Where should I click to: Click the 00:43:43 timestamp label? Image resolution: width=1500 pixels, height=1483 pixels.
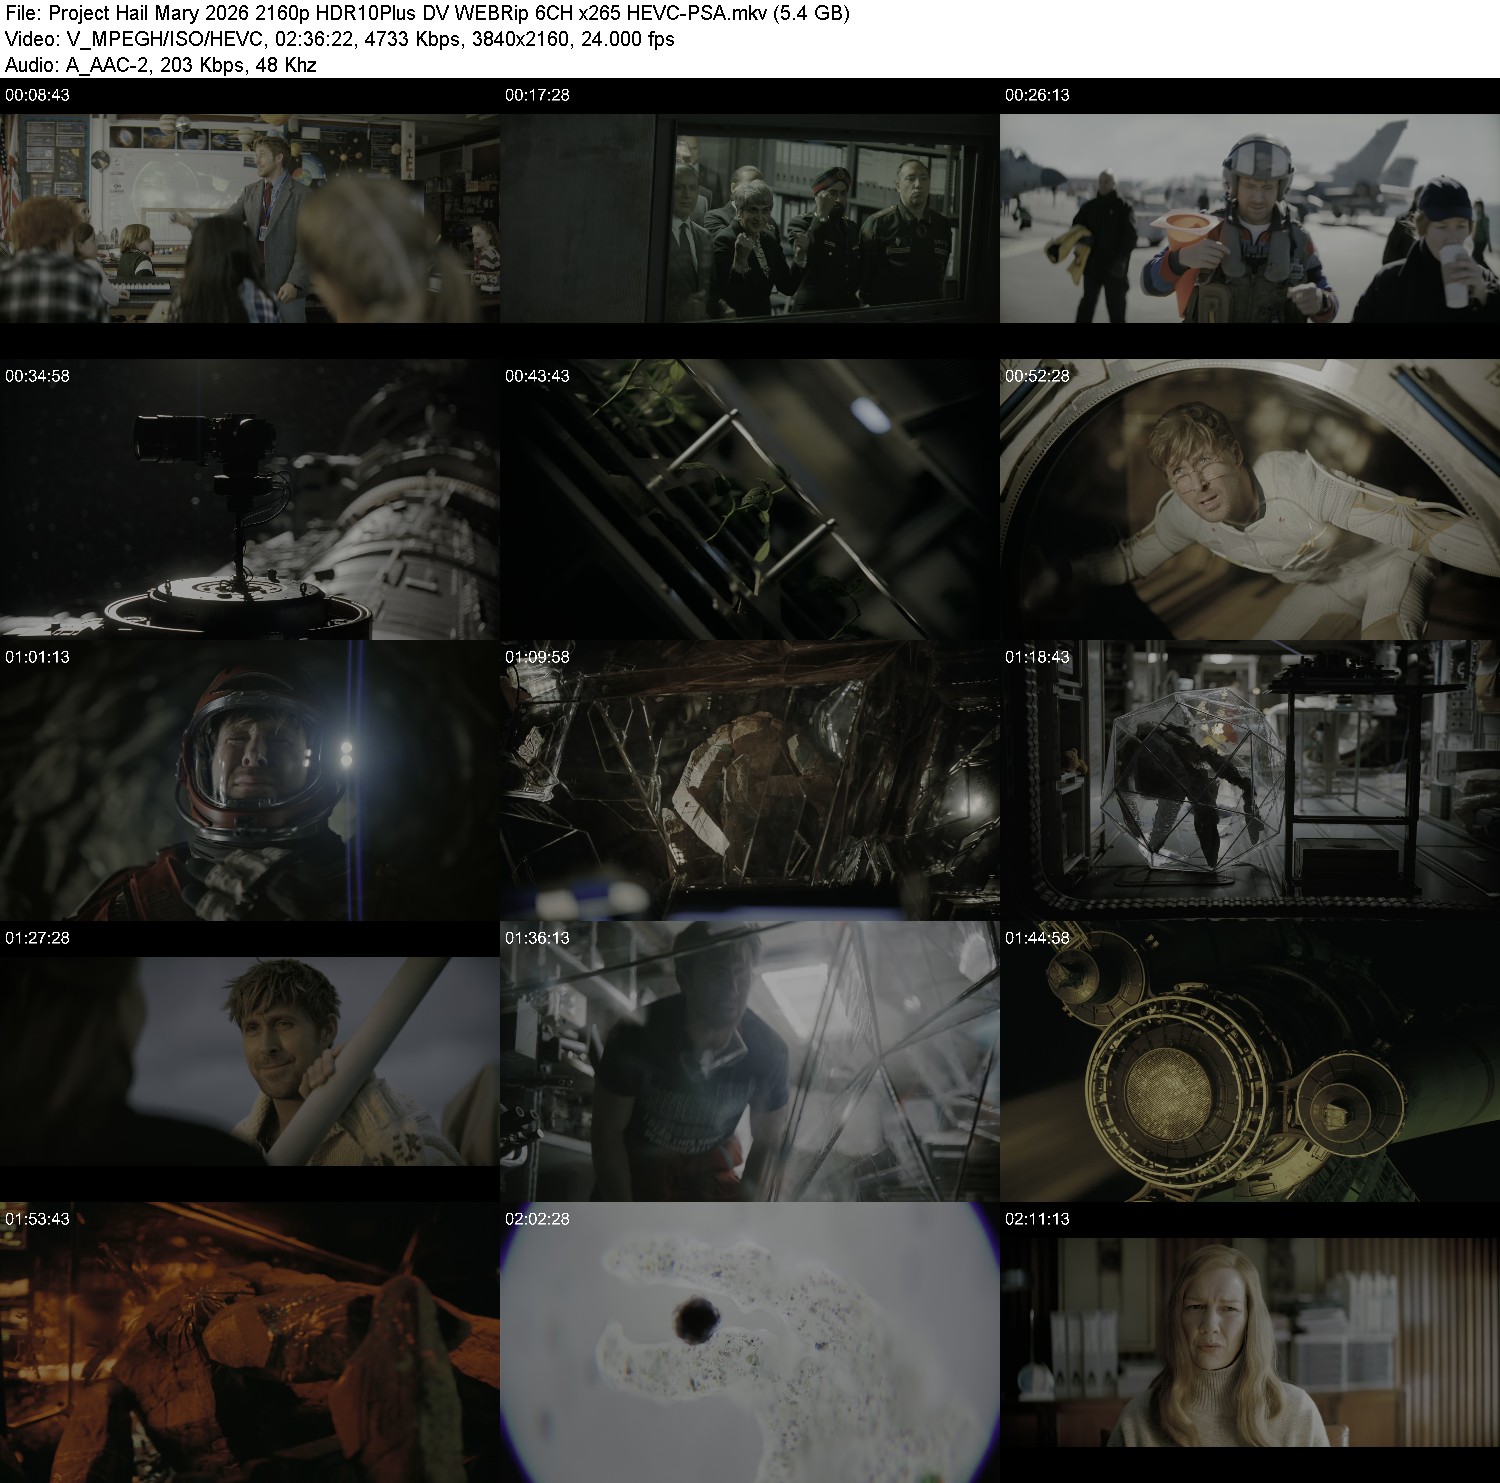coord(537,376)
